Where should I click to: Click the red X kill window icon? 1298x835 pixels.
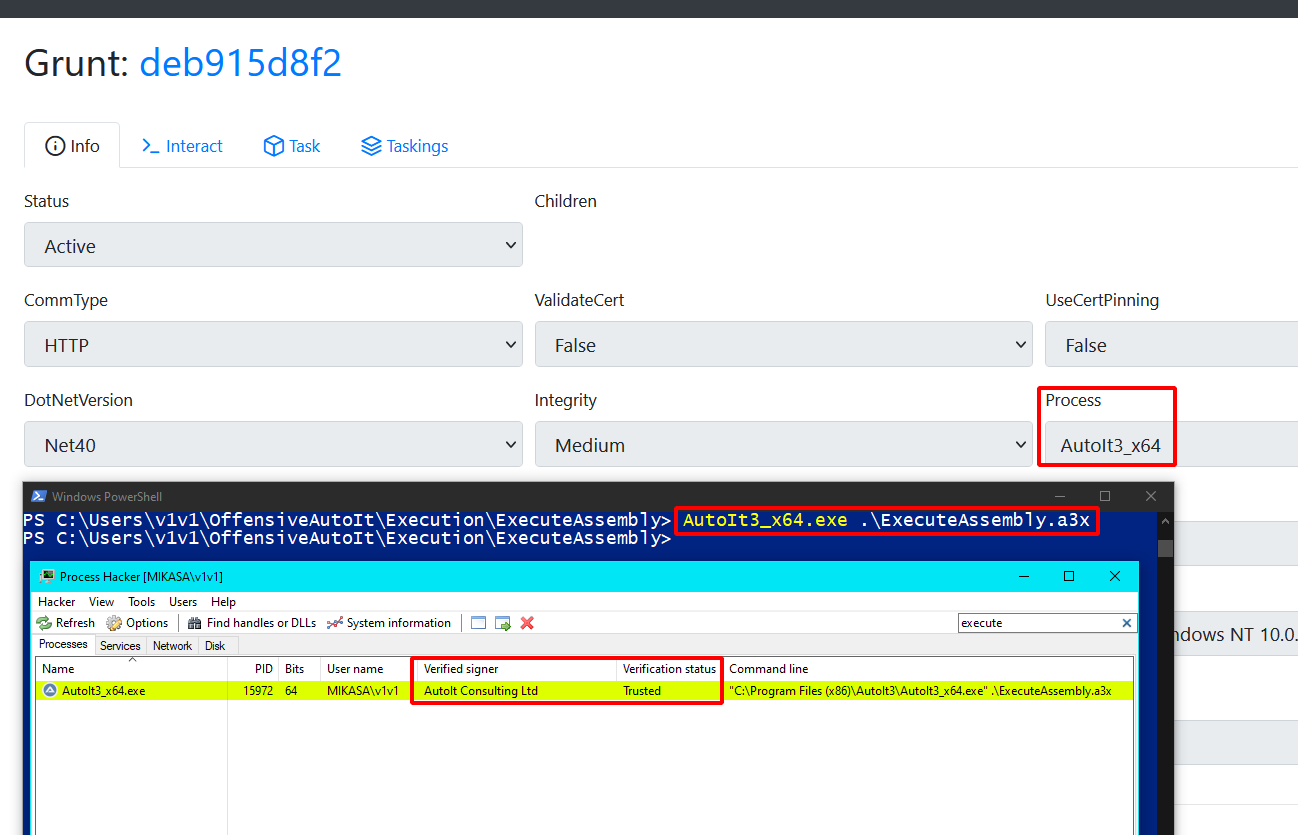pyautogui.click(x=527, y=623)
